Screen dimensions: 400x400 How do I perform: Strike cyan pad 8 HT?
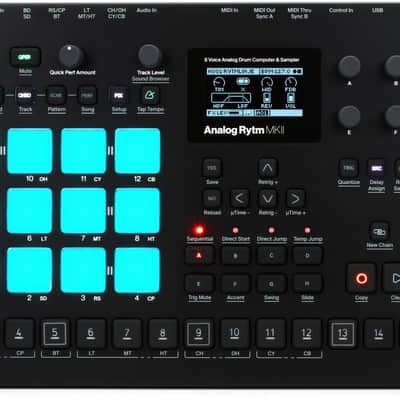[137, 211]
